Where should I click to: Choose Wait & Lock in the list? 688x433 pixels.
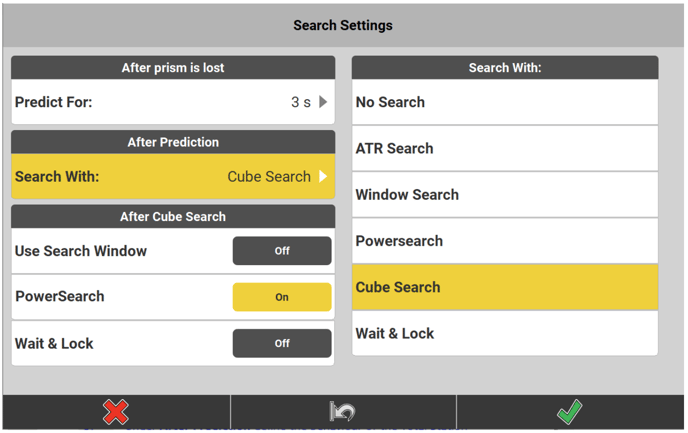pos(505,333)
